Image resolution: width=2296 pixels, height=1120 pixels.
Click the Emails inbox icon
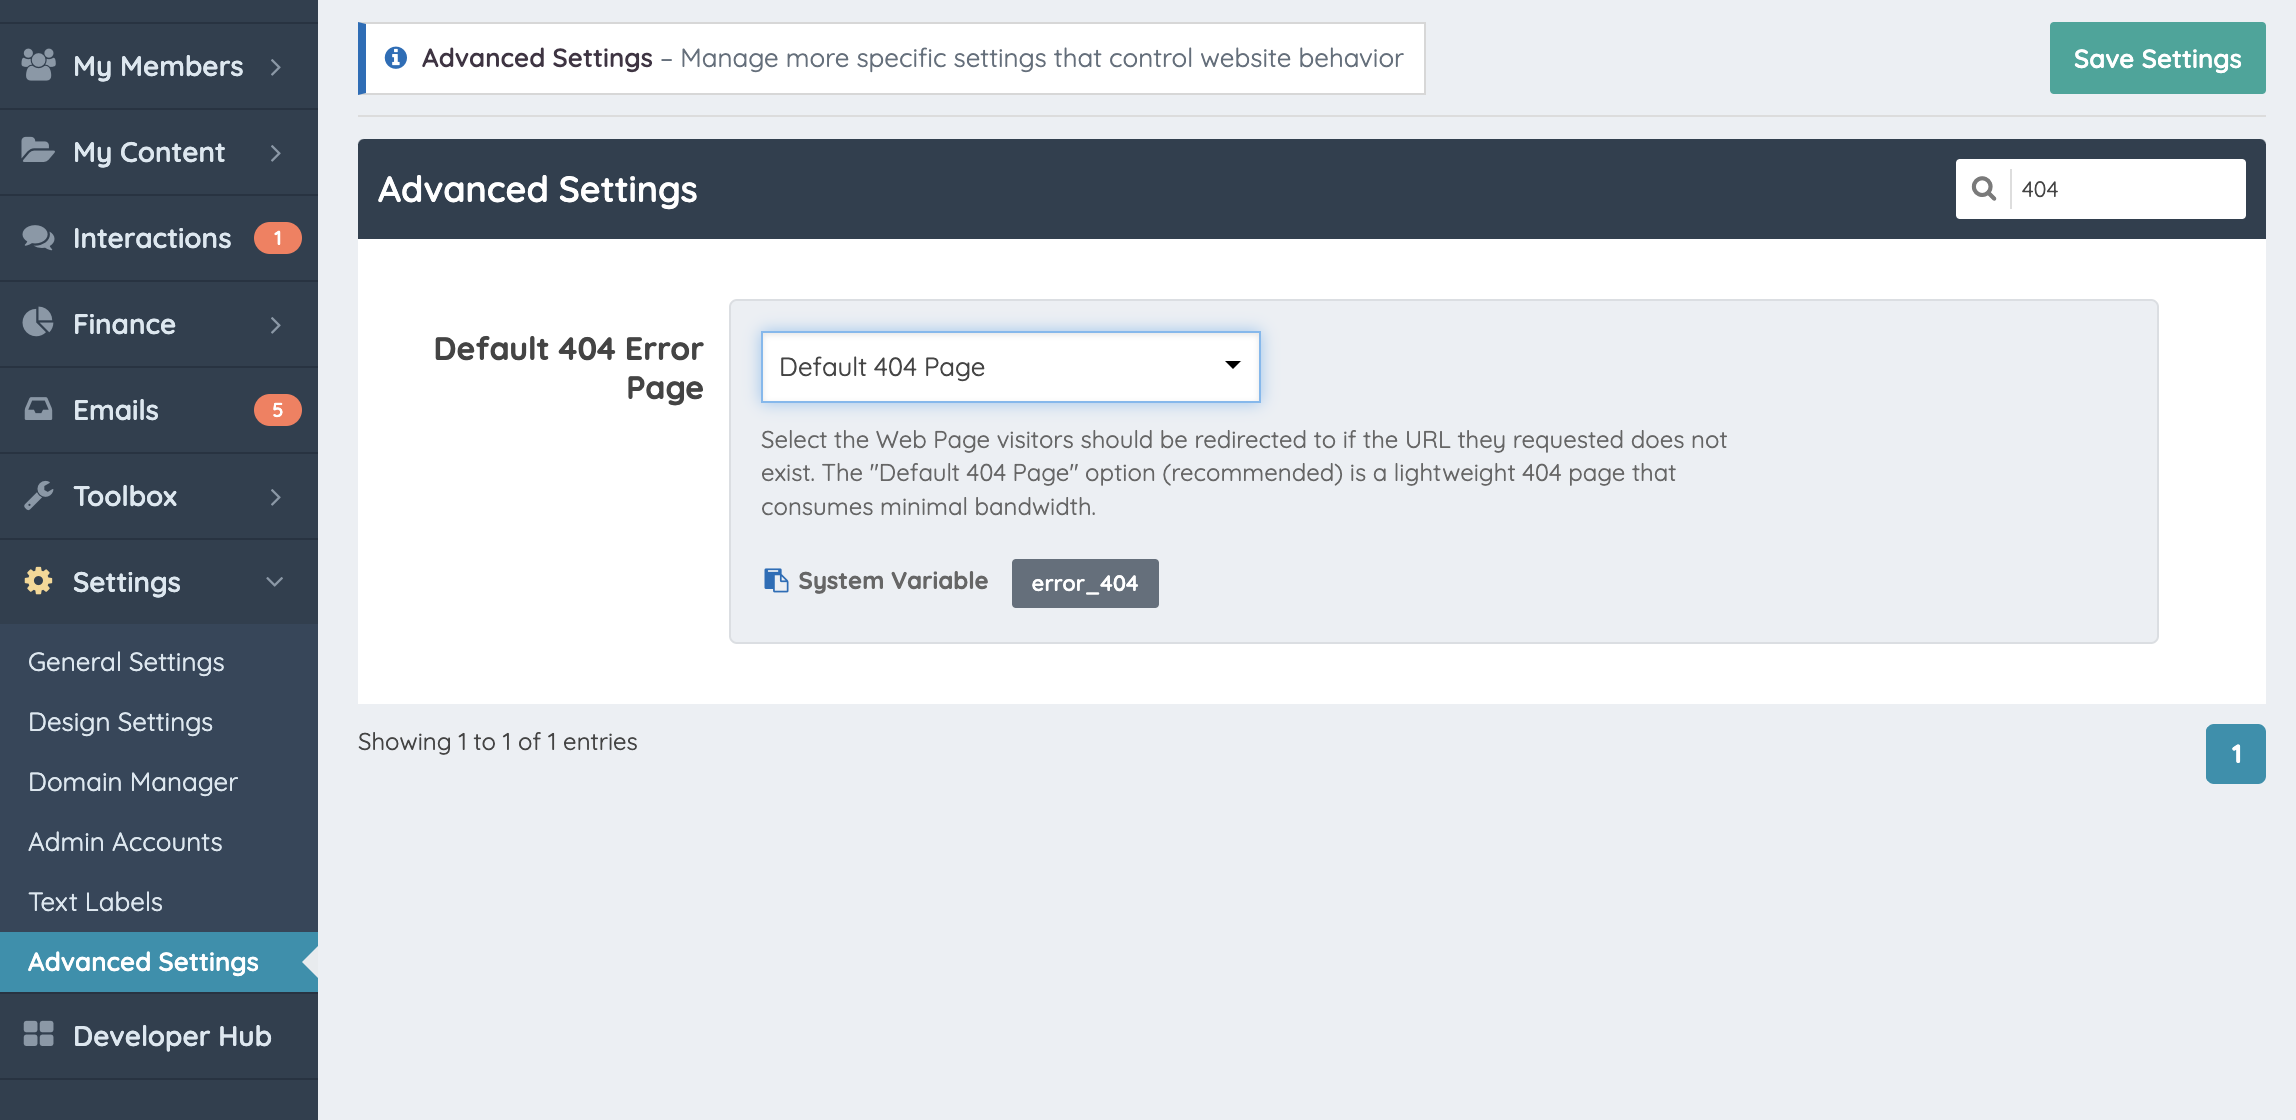click(x=38, y=409)
